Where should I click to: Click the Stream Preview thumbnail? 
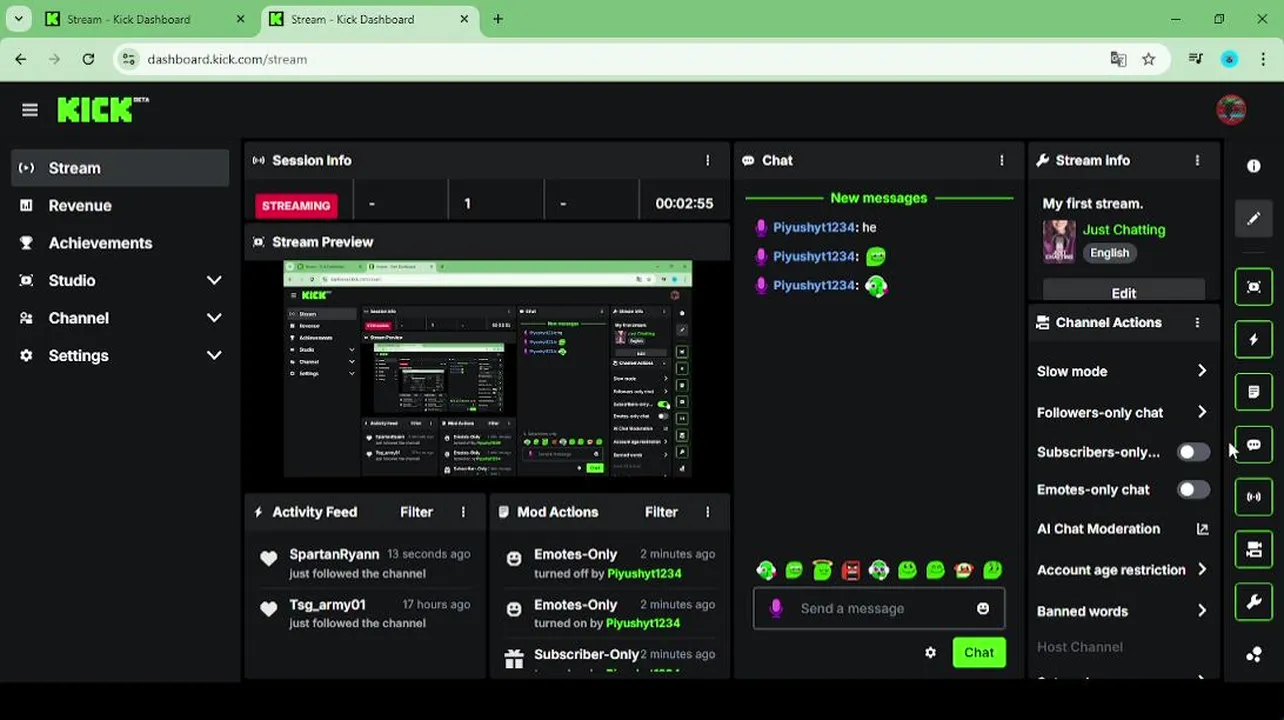point(488,369)
